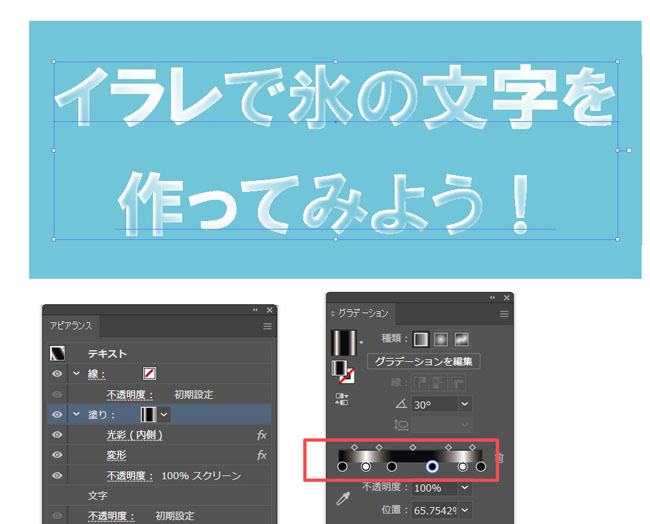This screenshot has width=650, height=524.
Task: Select the first black gradient stop
Action: (x=342, y=467)
